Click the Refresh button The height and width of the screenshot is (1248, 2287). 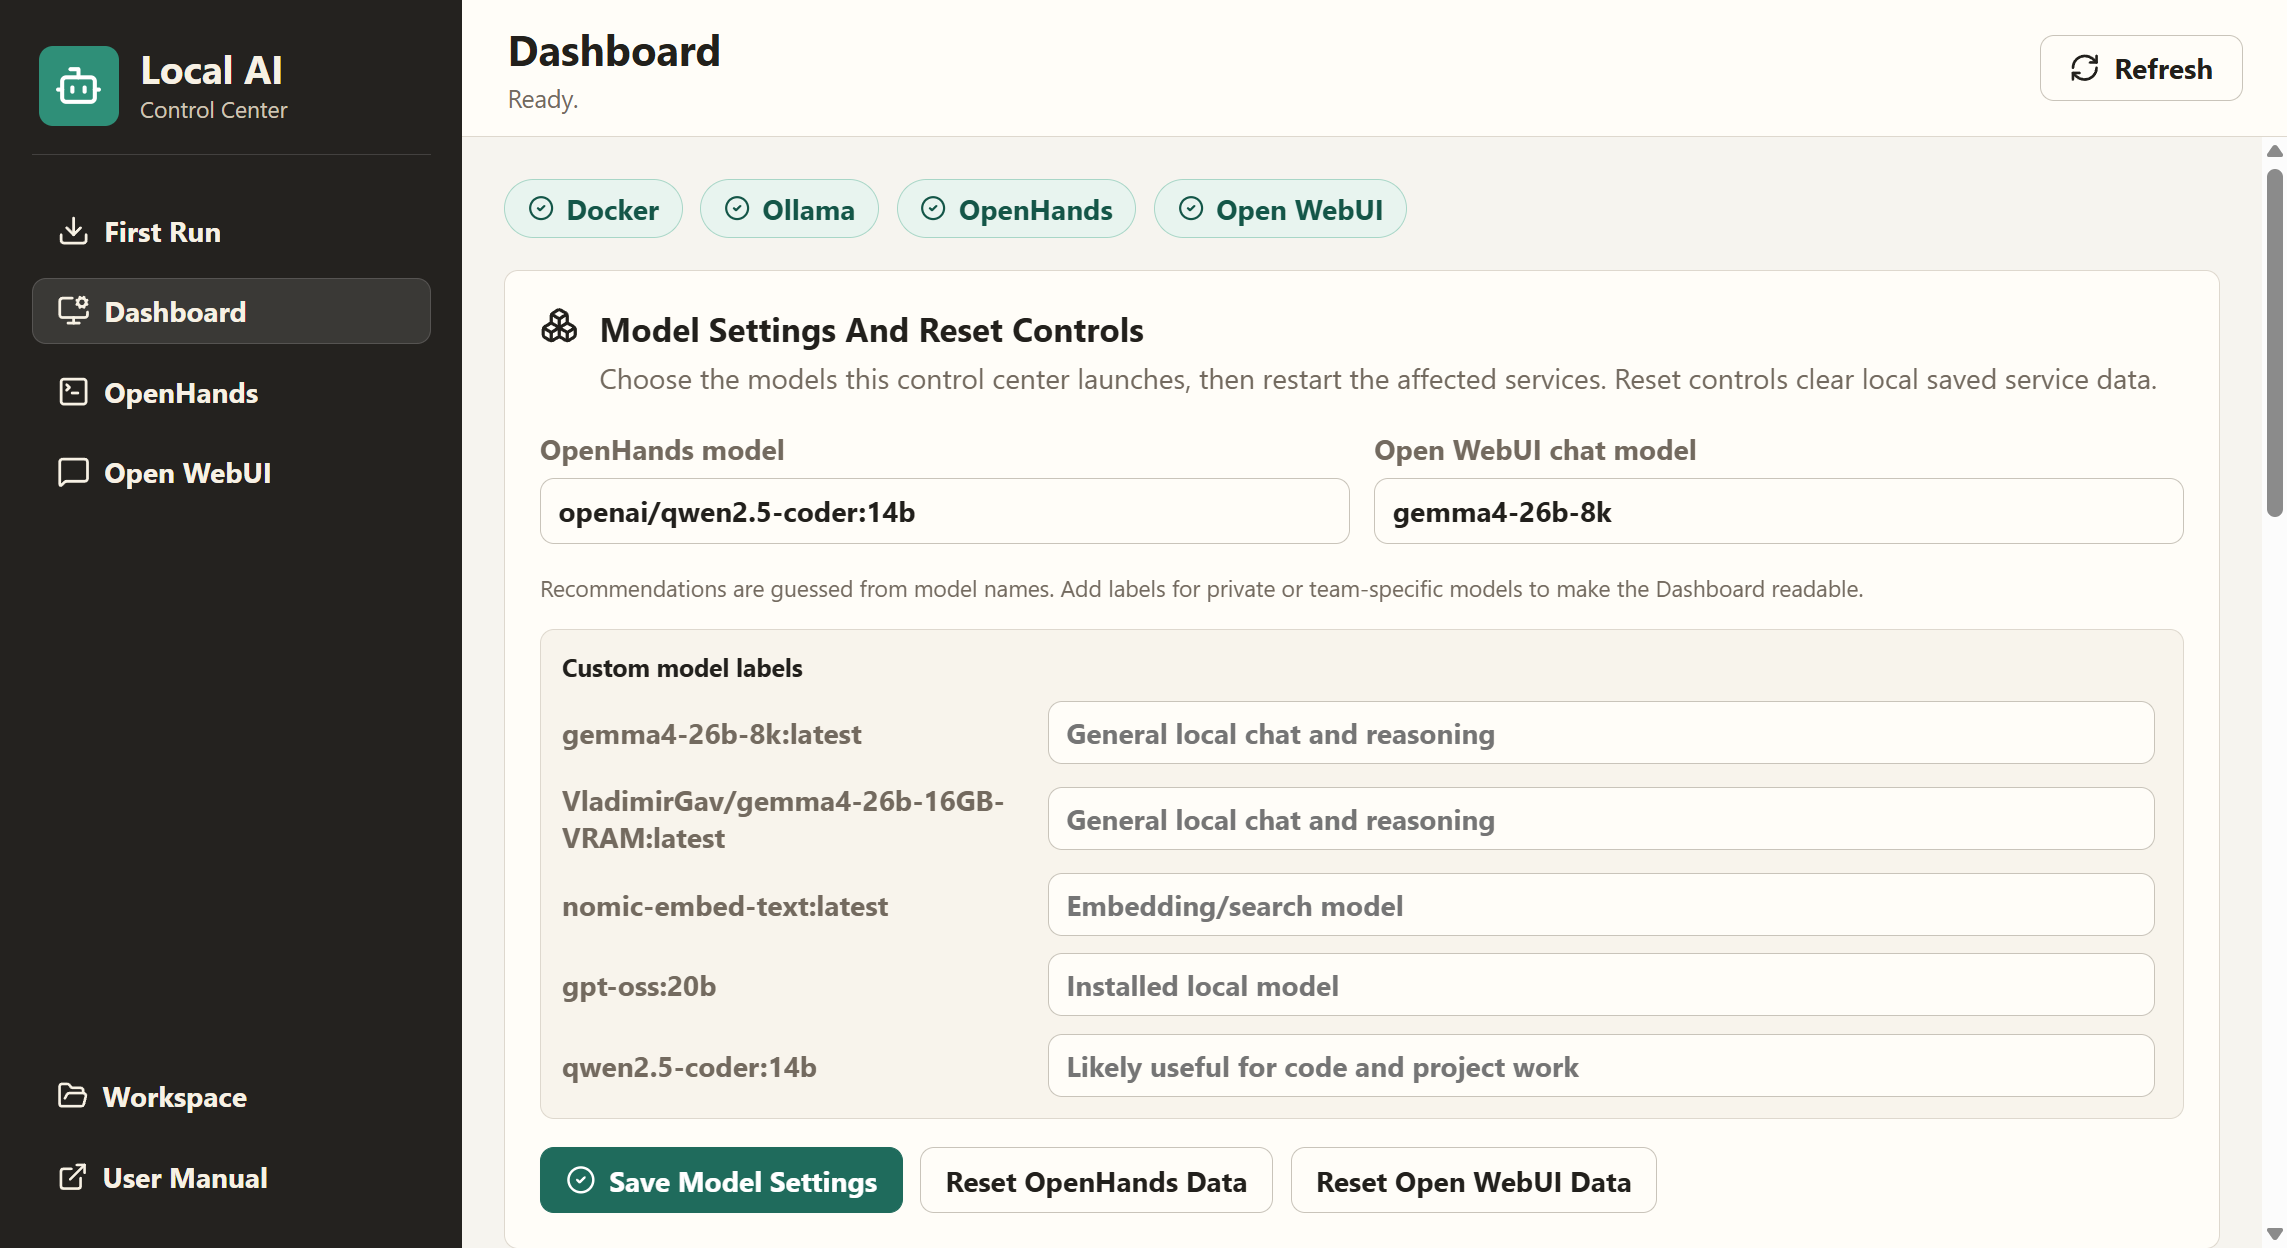pyautogui.click(x=2141, y=68)
